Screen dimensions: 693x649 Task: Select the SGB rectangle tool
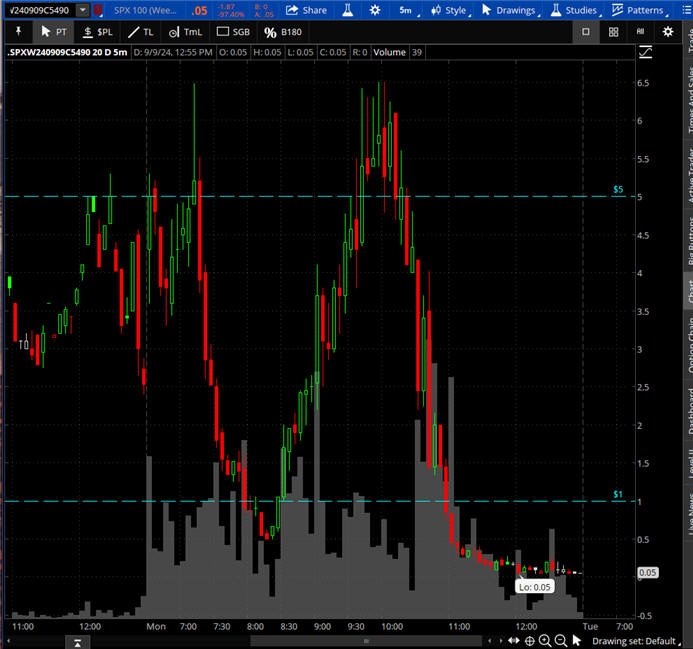point(233,32)
